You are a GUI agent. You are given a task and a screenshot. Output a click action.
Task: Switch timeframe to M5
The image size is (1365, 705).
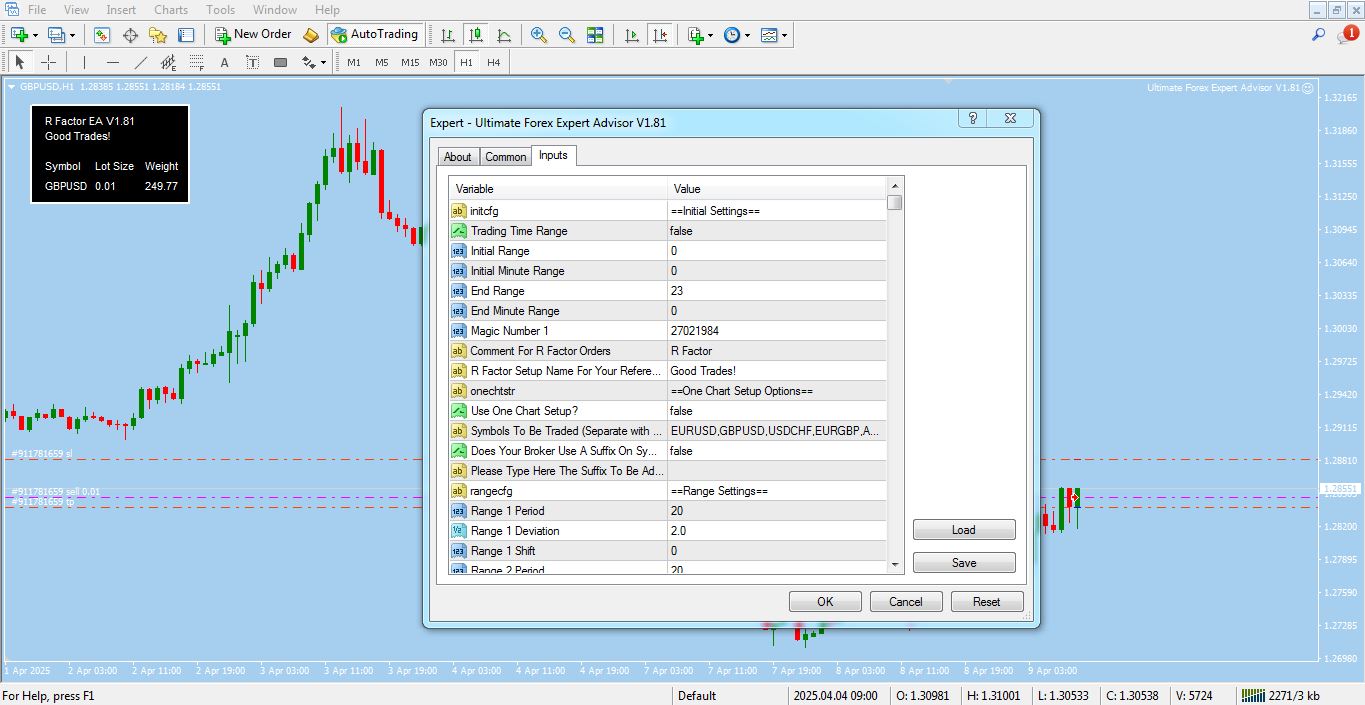click(x=382, y=62)
